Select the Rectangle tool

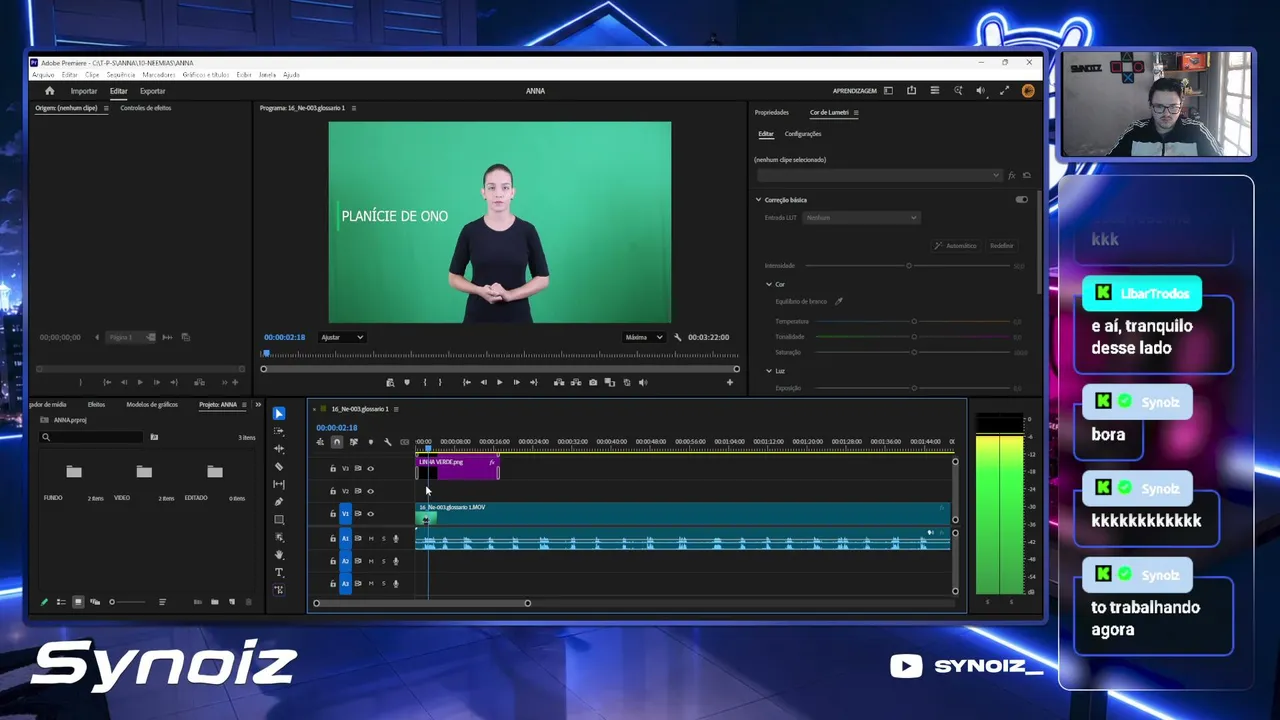click(279, 520)
